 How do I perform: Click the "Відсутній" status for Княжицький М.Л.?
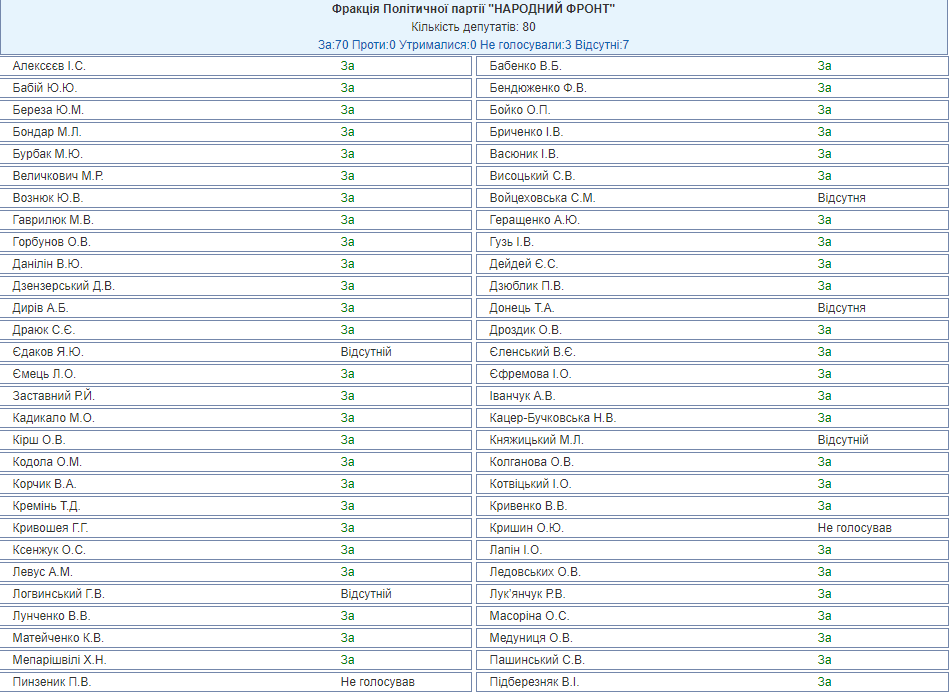click(x=843, y=440)
